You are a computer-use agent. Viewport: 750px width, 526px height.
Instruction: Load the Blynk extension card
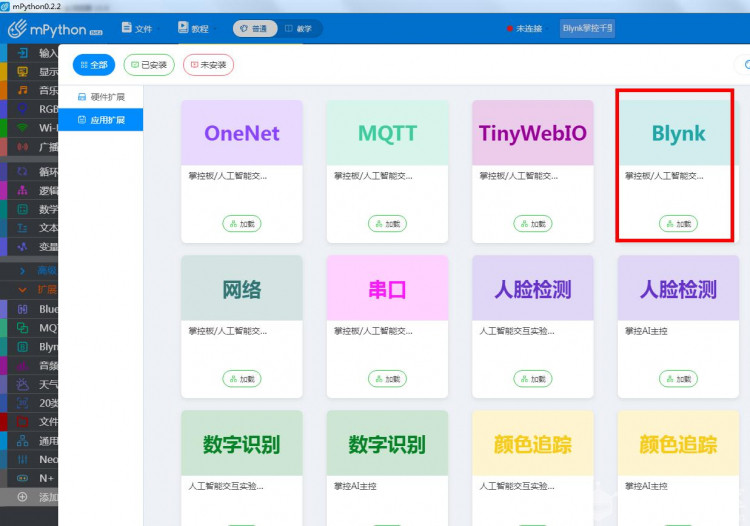tap(678, 224)
